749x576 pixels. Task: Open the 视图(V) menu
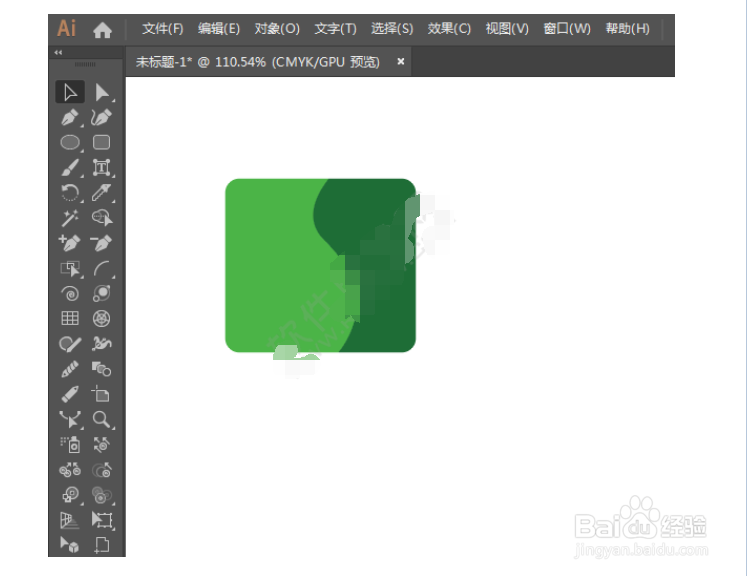coord(507,29)
